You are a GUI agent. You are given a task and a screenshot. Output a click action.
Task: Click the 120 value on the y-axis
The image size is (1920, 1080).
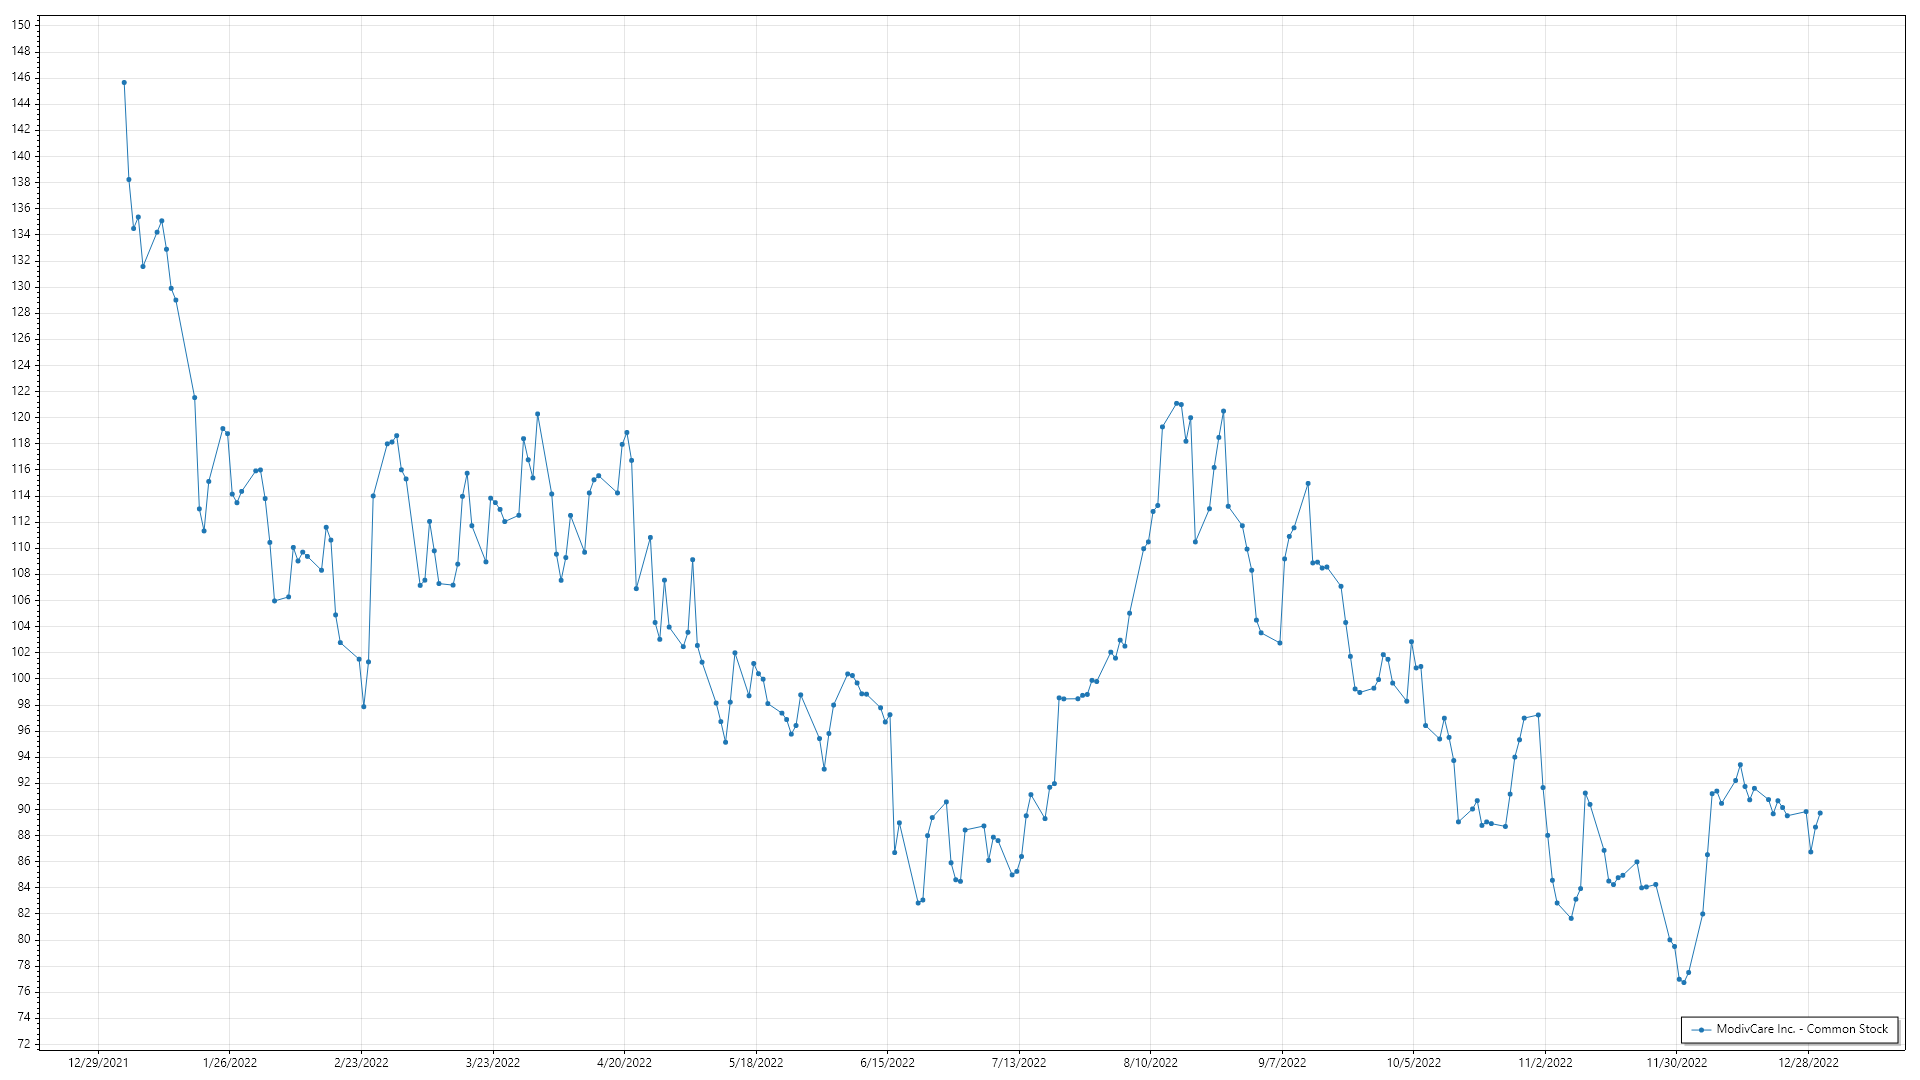(x=21, y=417)
